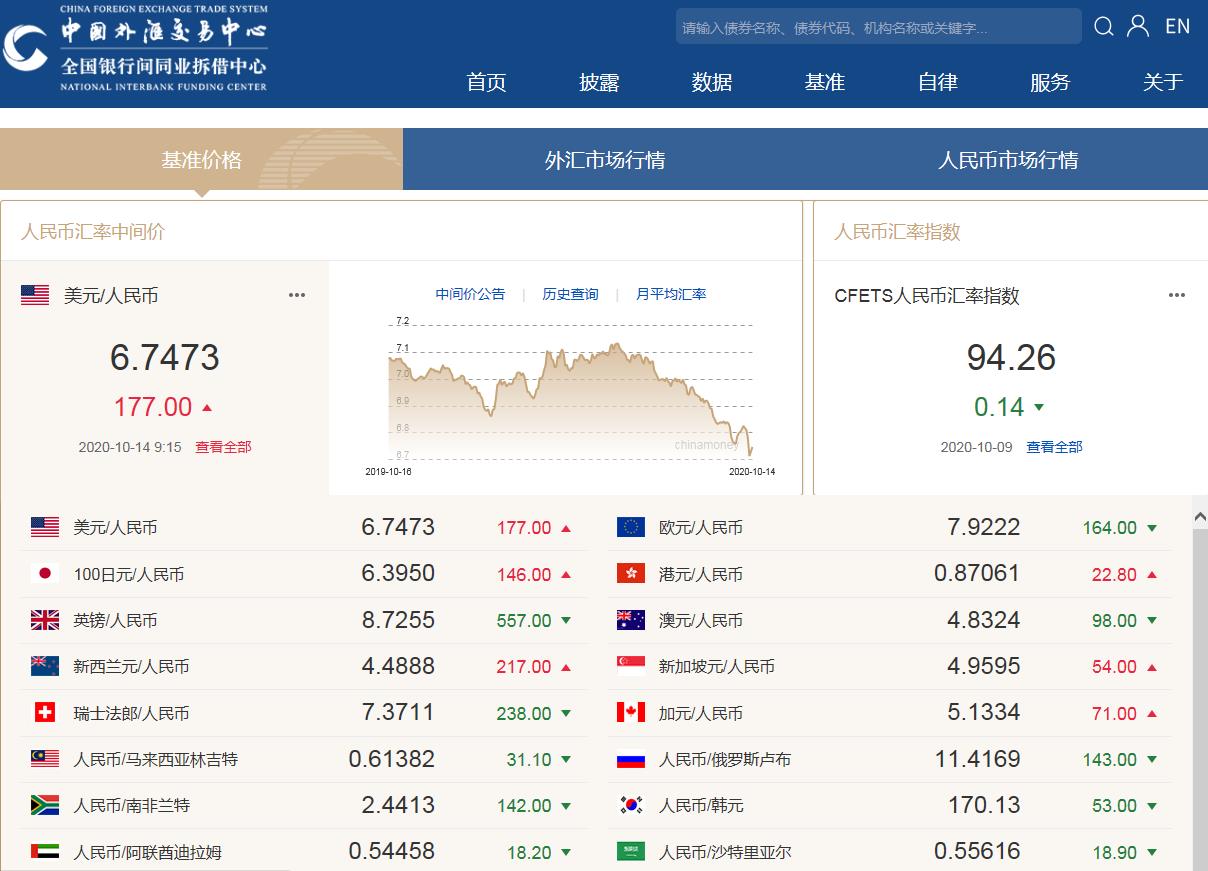Viewport: 1208px width, 871px height.
Task: Open the 中间价公告 link
Action: (470, 294)
